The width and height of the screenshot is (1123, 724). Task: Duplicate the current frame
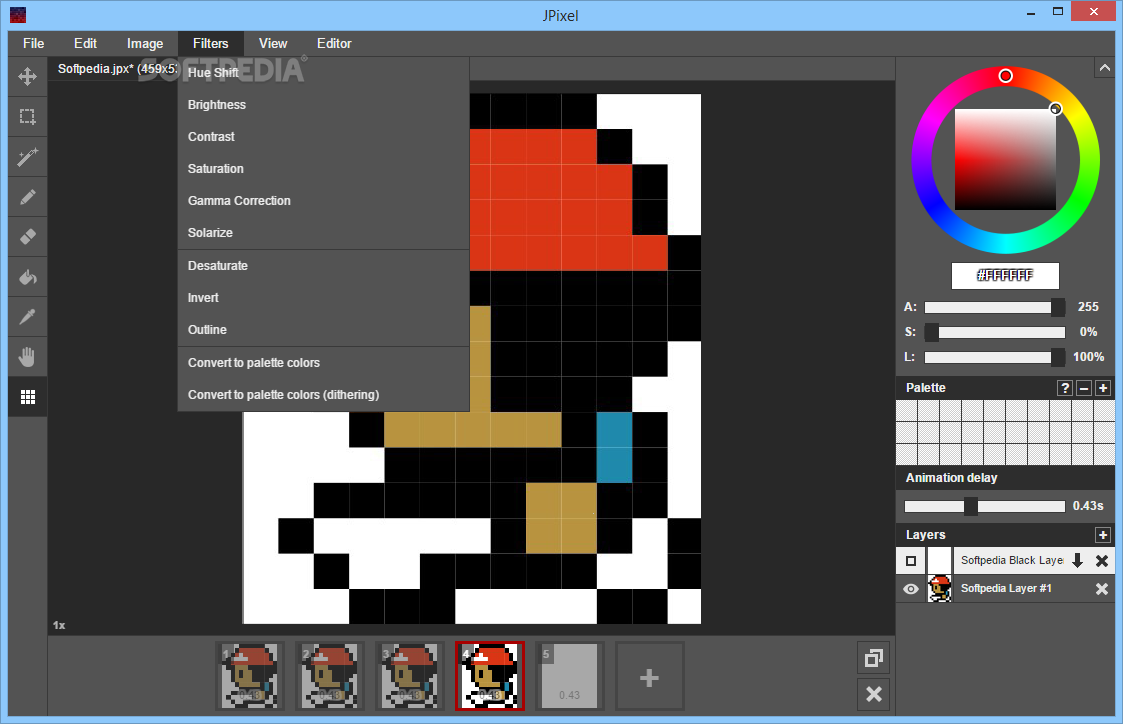click(x=874, y=658)
